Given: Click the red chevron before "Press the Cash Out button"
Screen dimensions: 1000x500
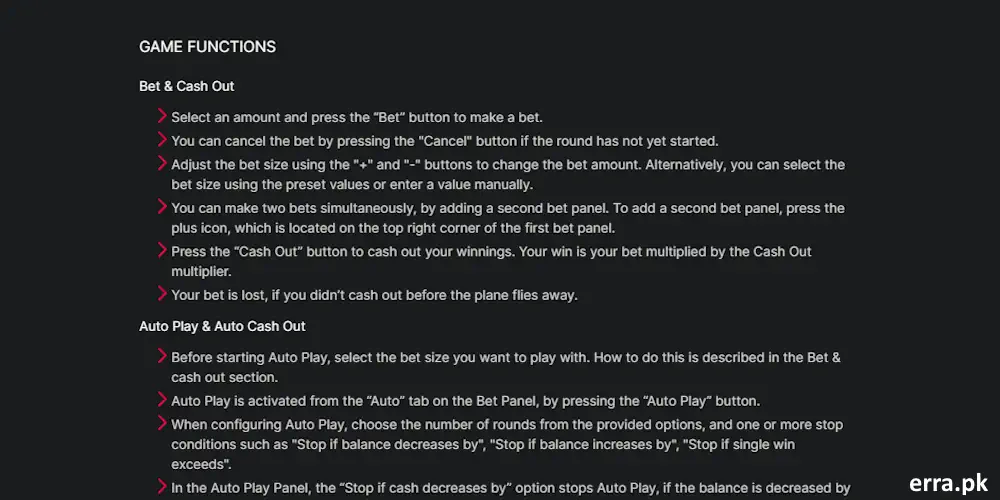Looking at the screenshot, I should [x=162, y=250].
